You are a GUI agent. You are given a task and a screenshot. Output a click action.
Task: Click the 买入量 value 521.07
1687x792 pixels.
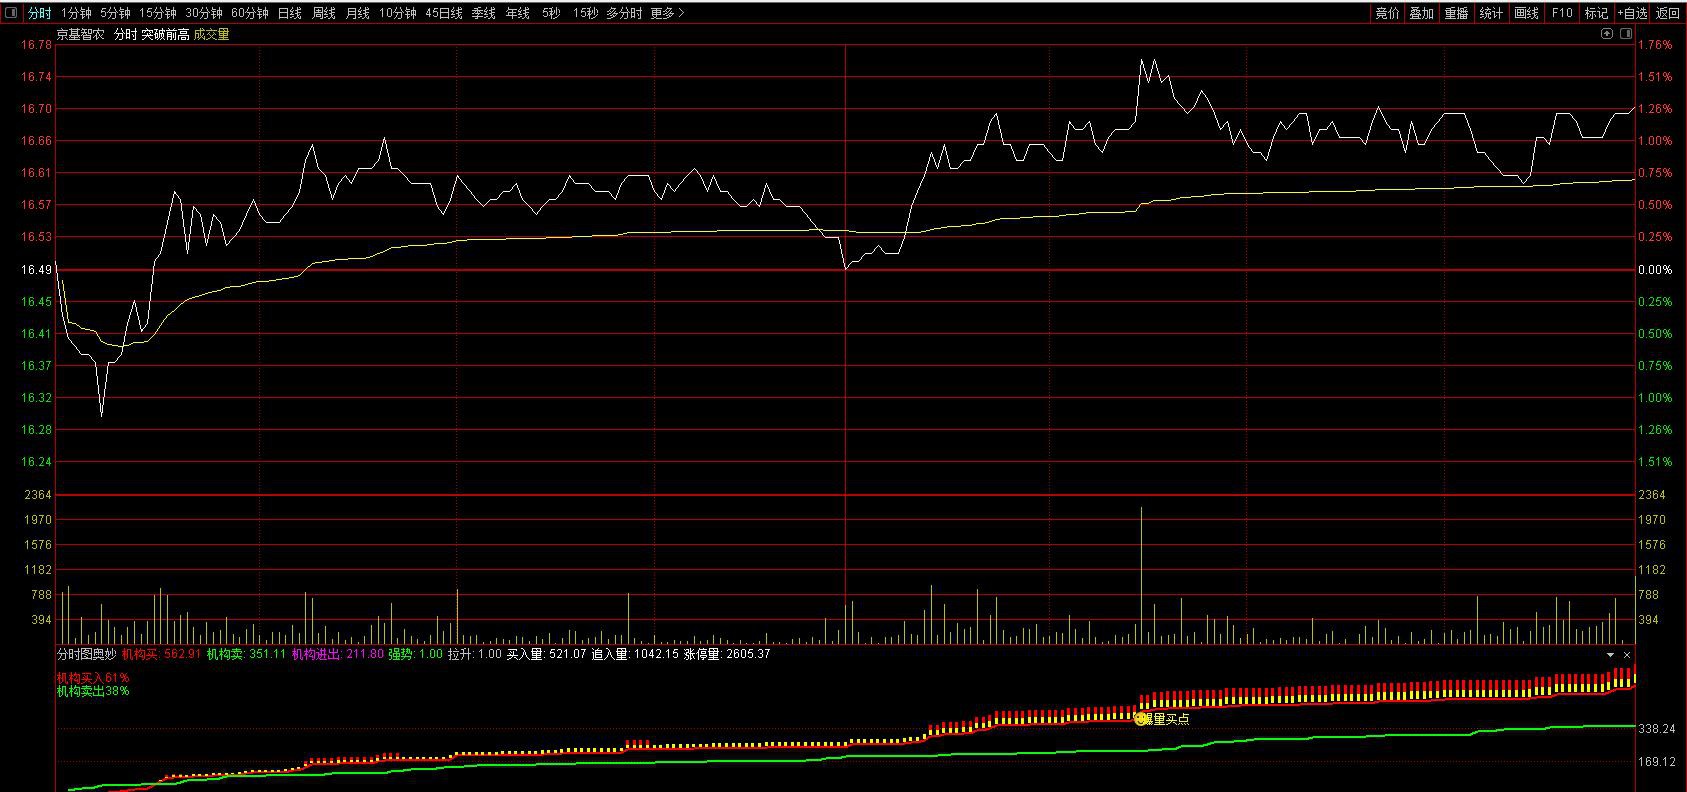click(x=566, y=654)
